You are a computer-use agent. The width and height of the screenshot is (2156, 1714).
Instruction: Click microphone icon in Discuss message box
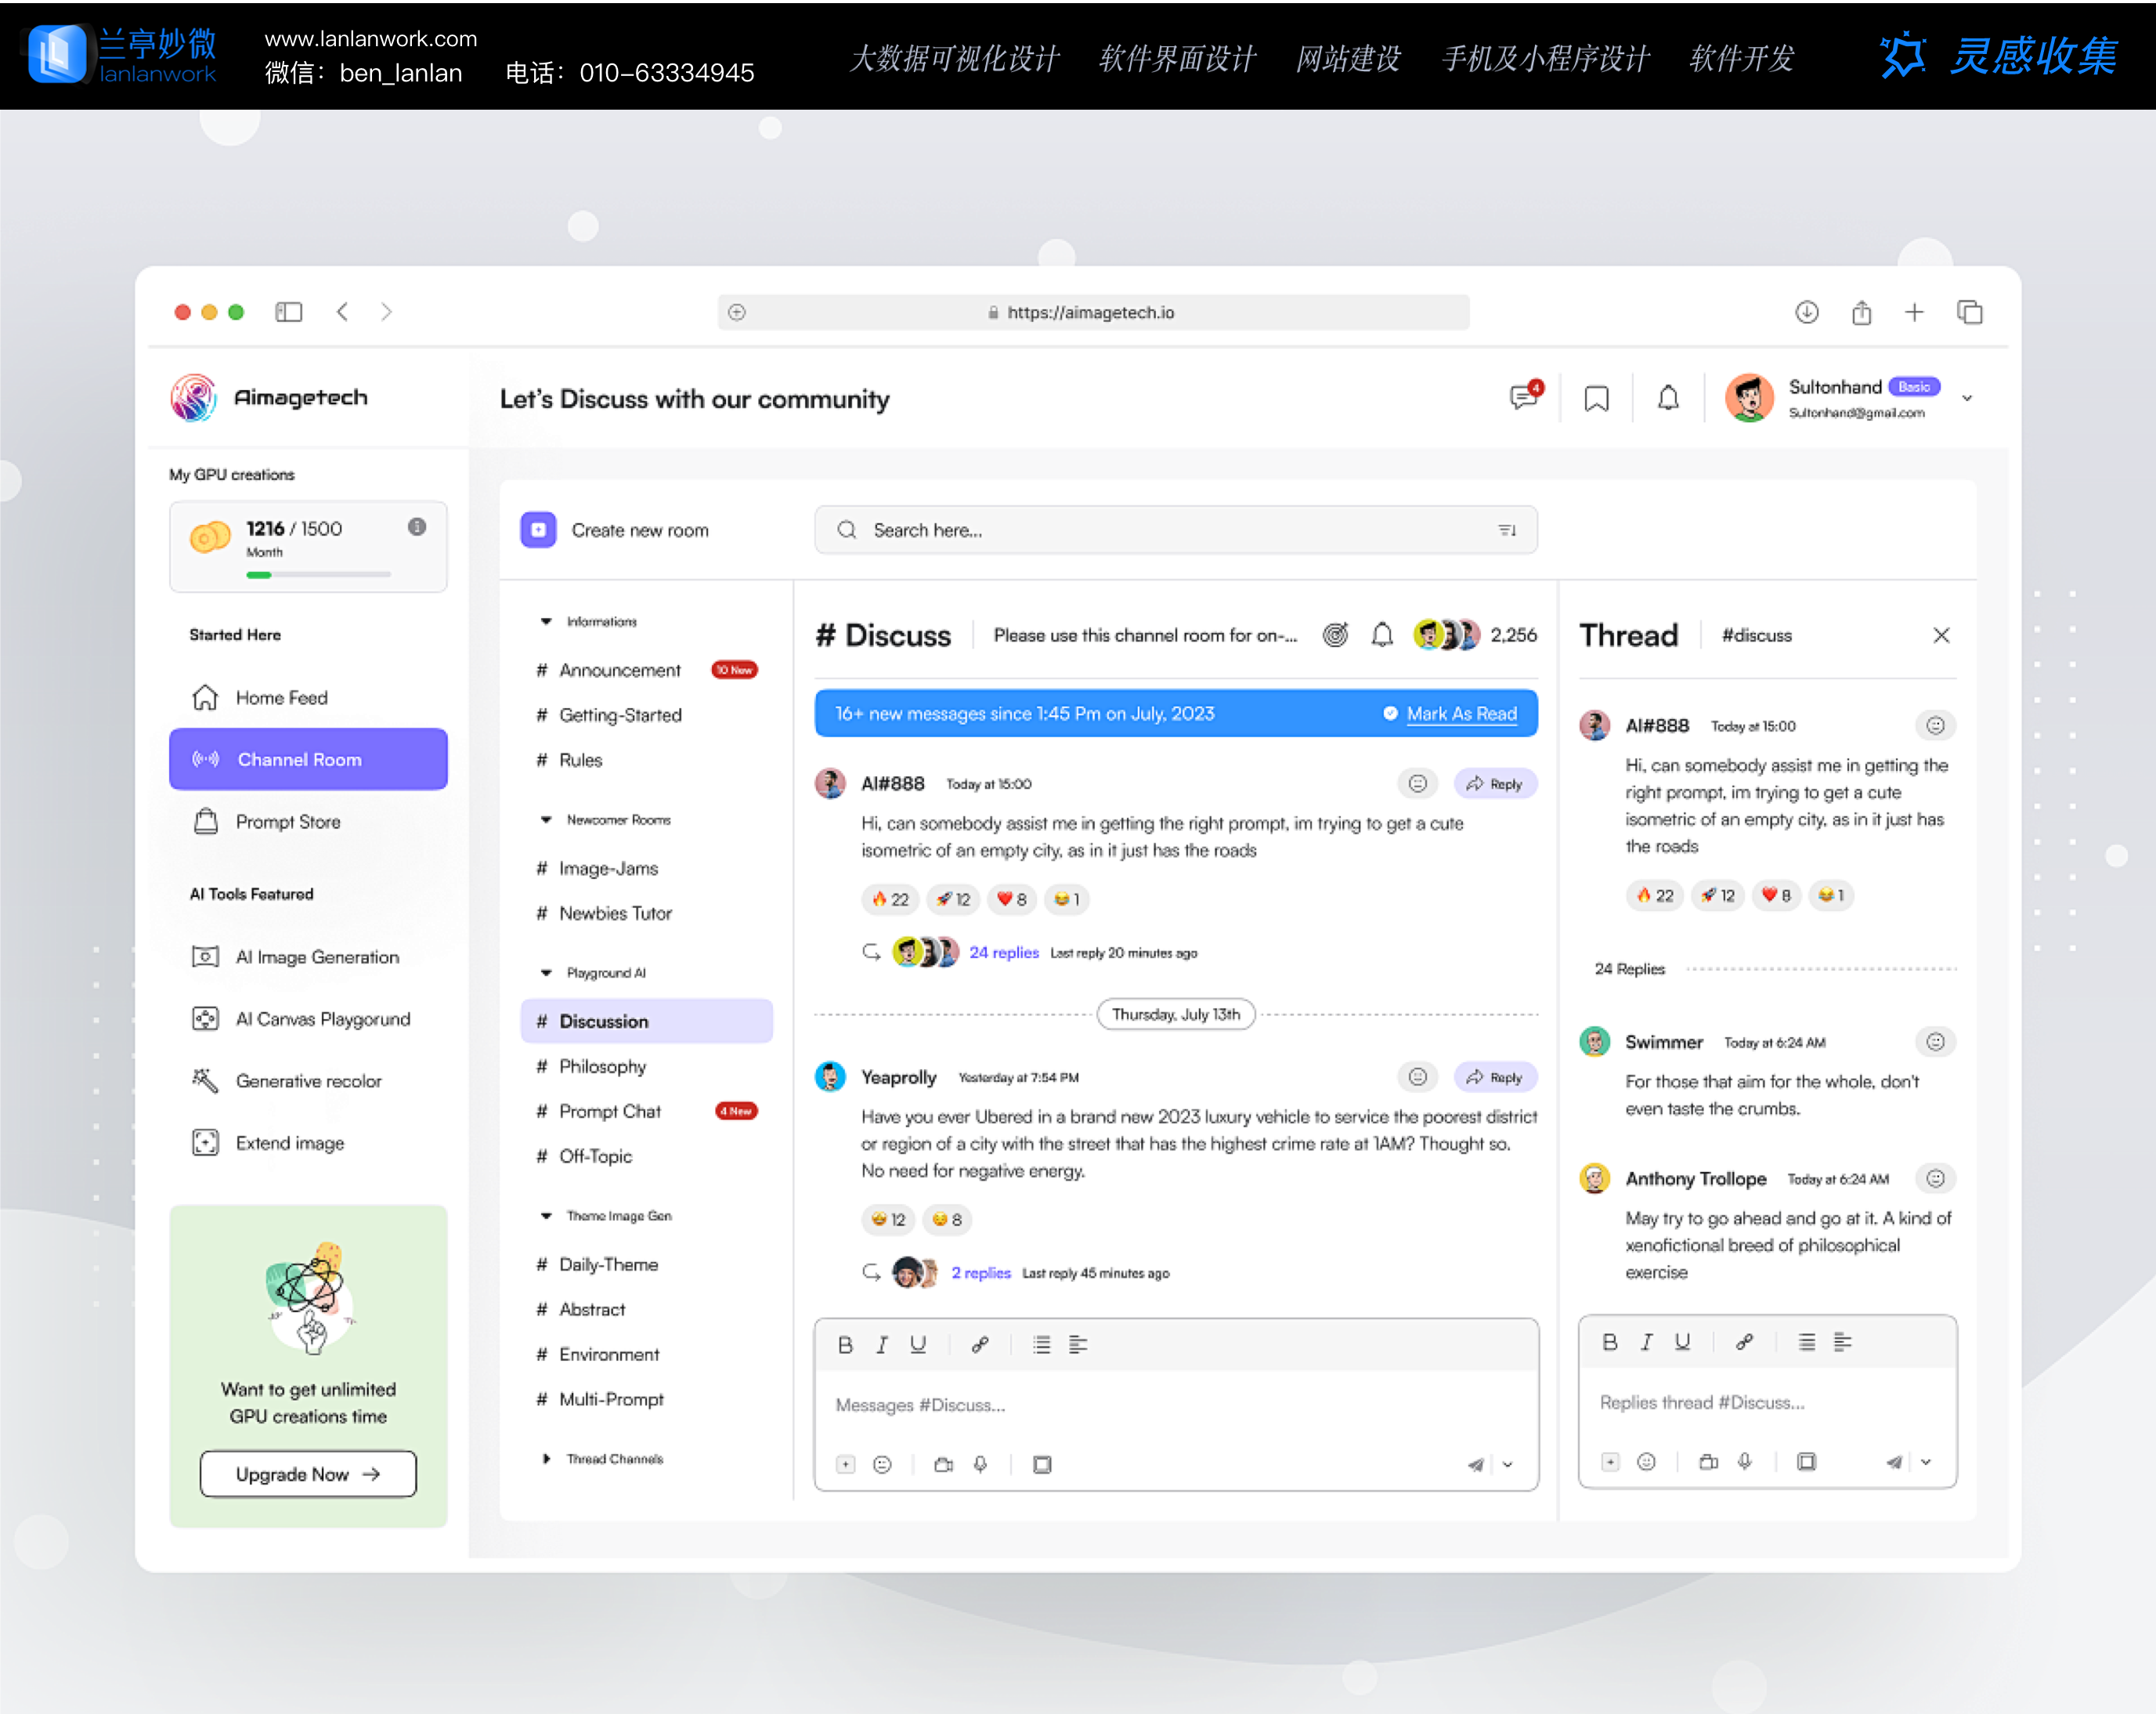pos(980,1464)
